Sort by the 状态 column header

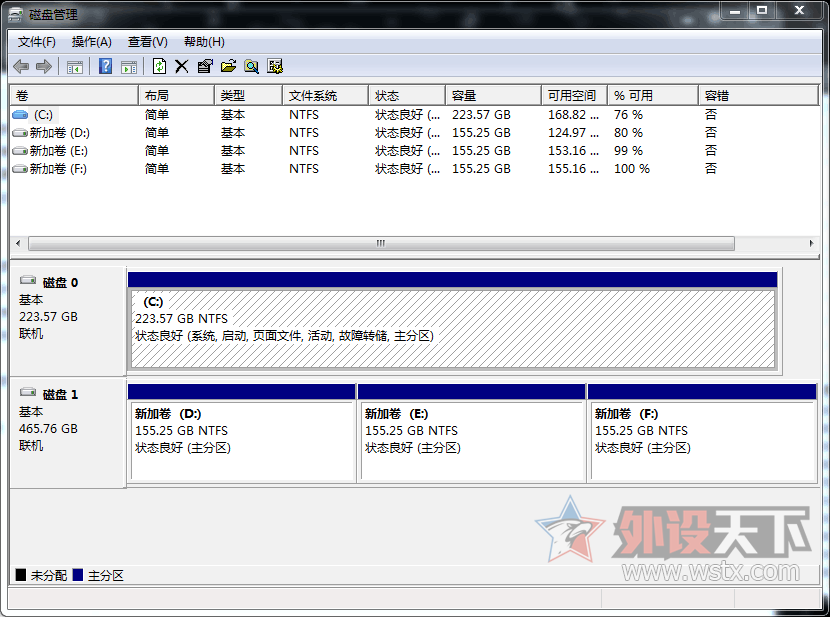(x=407, y=96)
